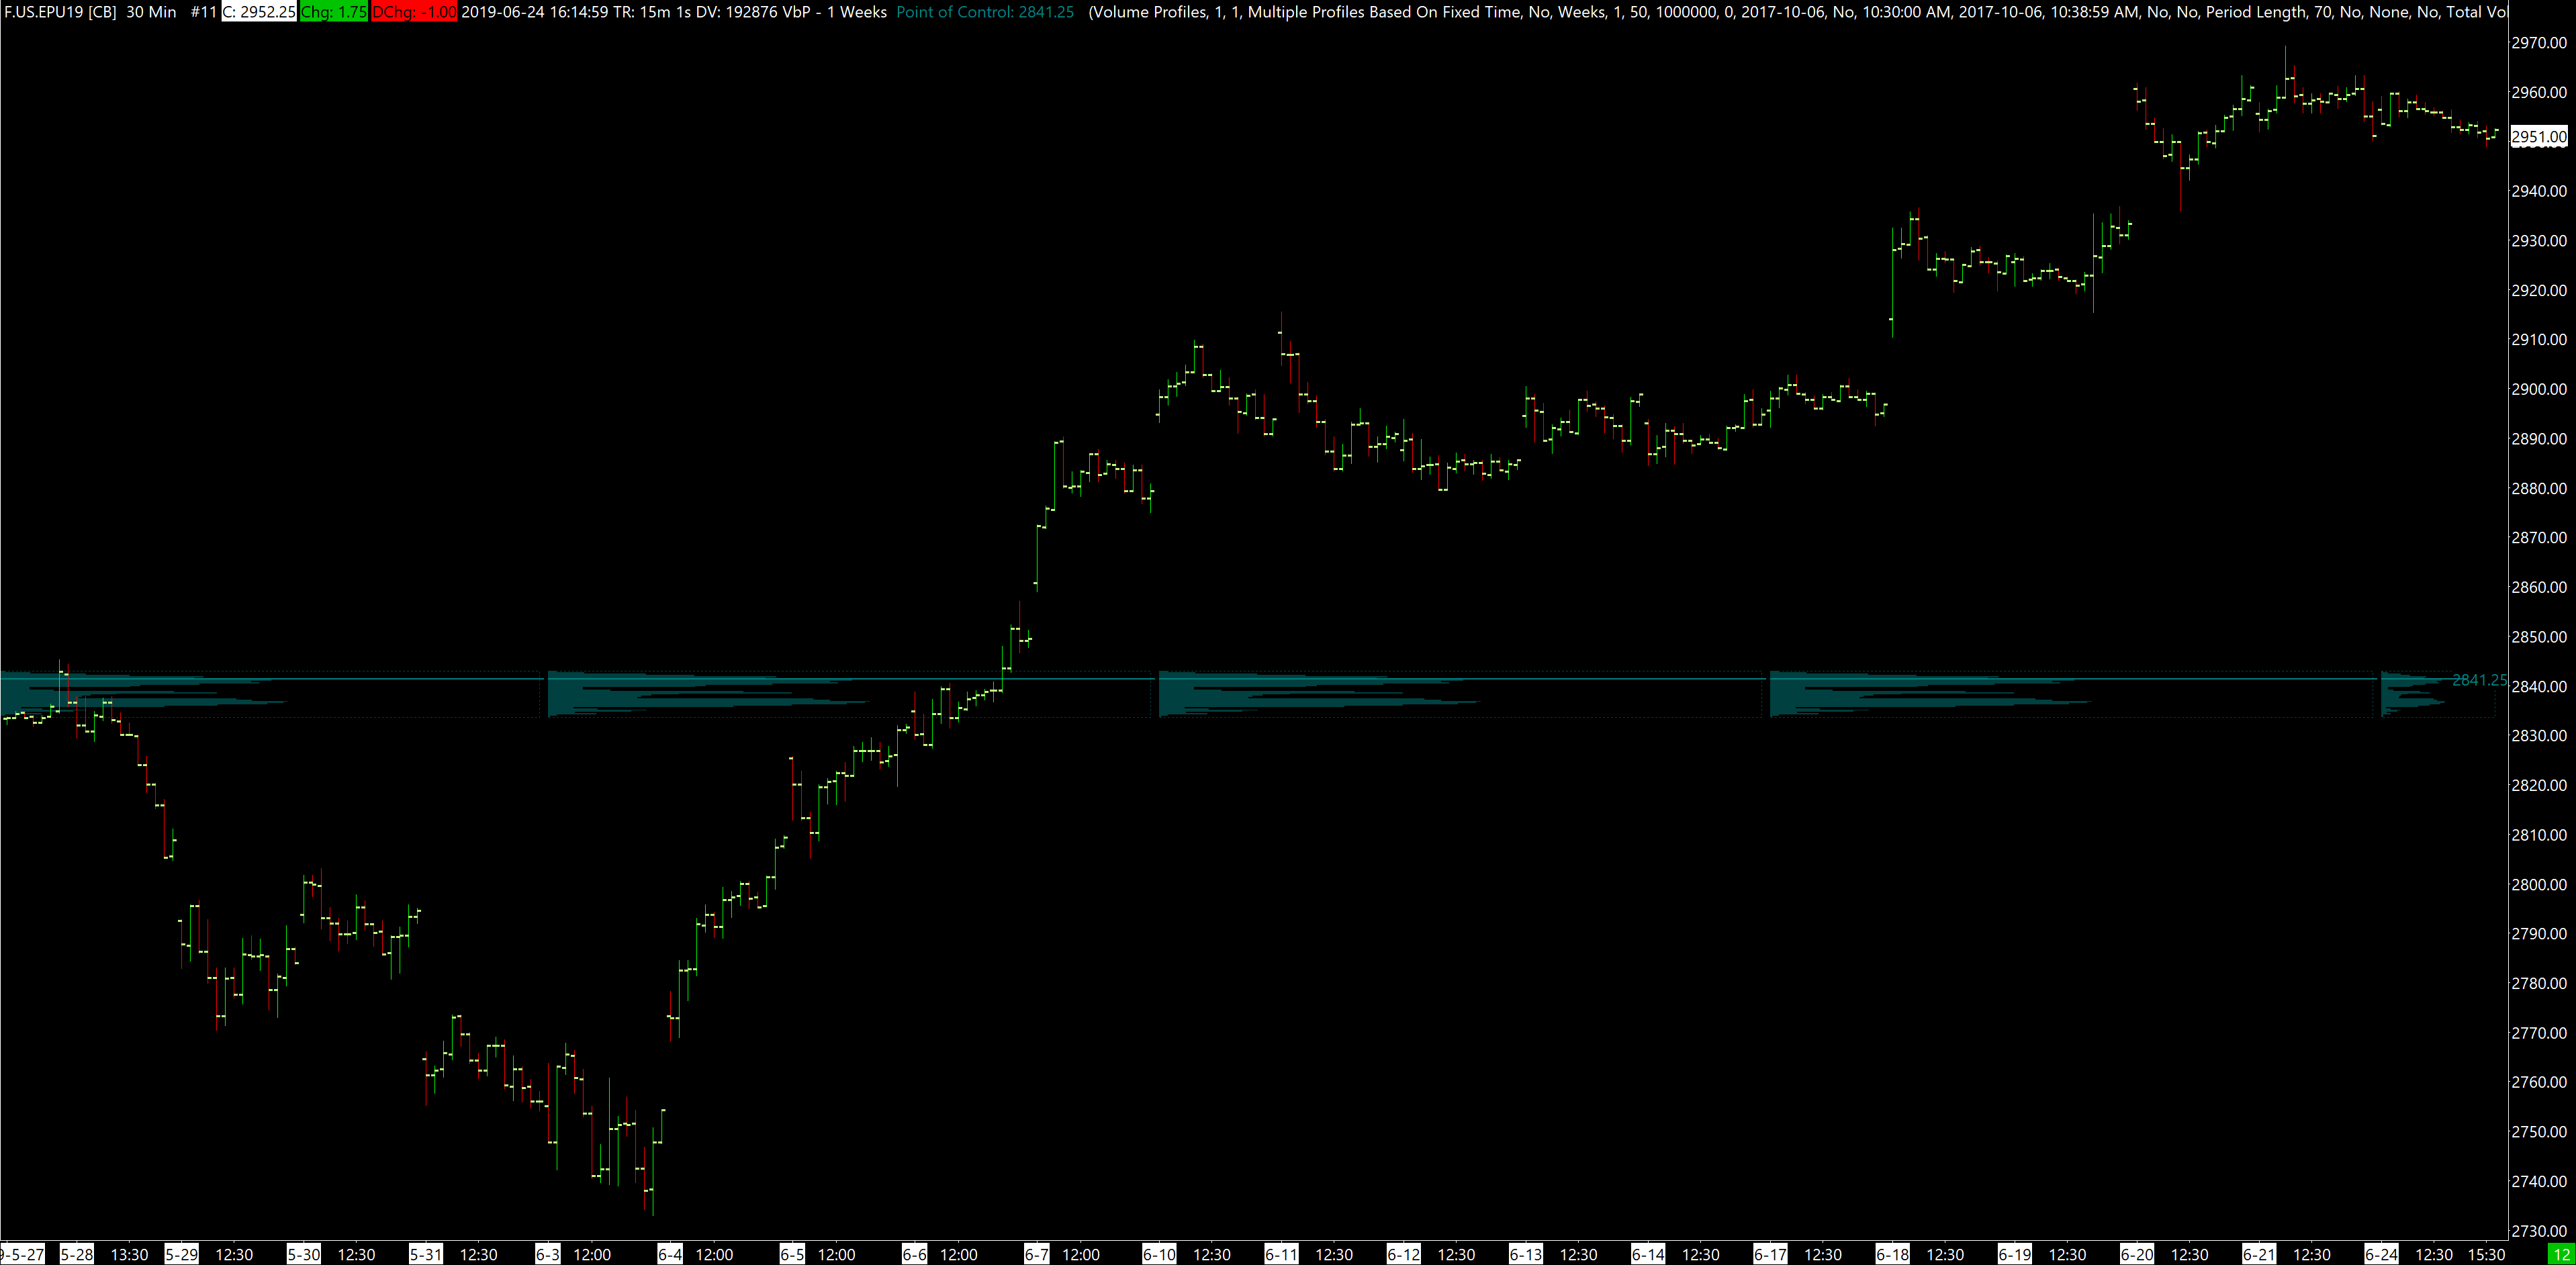Select the 6-4 date marker on the time axis
The image size is (2576, 1265).
670,1254
